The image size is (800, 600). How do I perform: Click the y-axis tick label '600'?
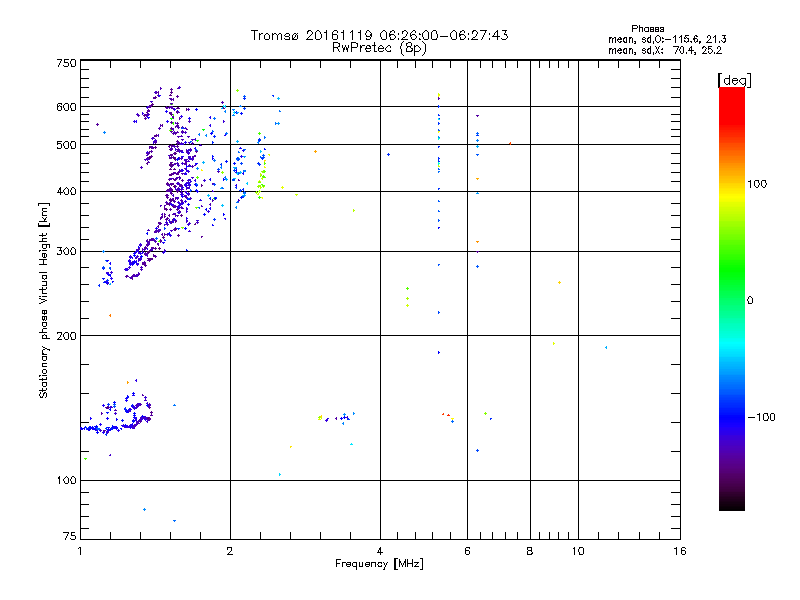point(66,107)
